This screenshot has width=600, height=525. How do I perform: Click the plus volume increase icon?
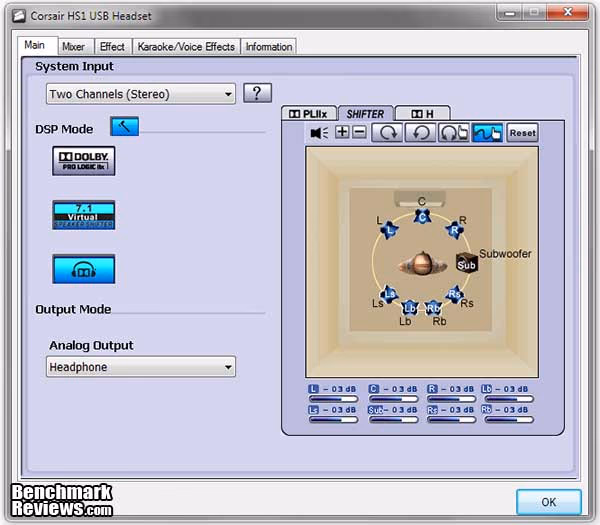tap(342, 132)
